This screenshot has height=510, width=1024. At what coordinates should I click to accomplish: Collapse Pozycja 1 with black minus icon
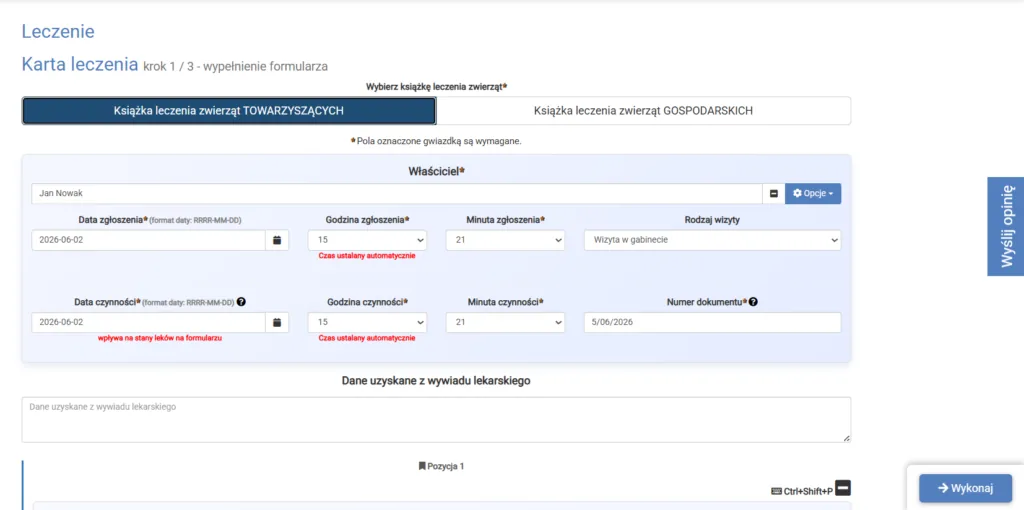click(x=843, y=488)
